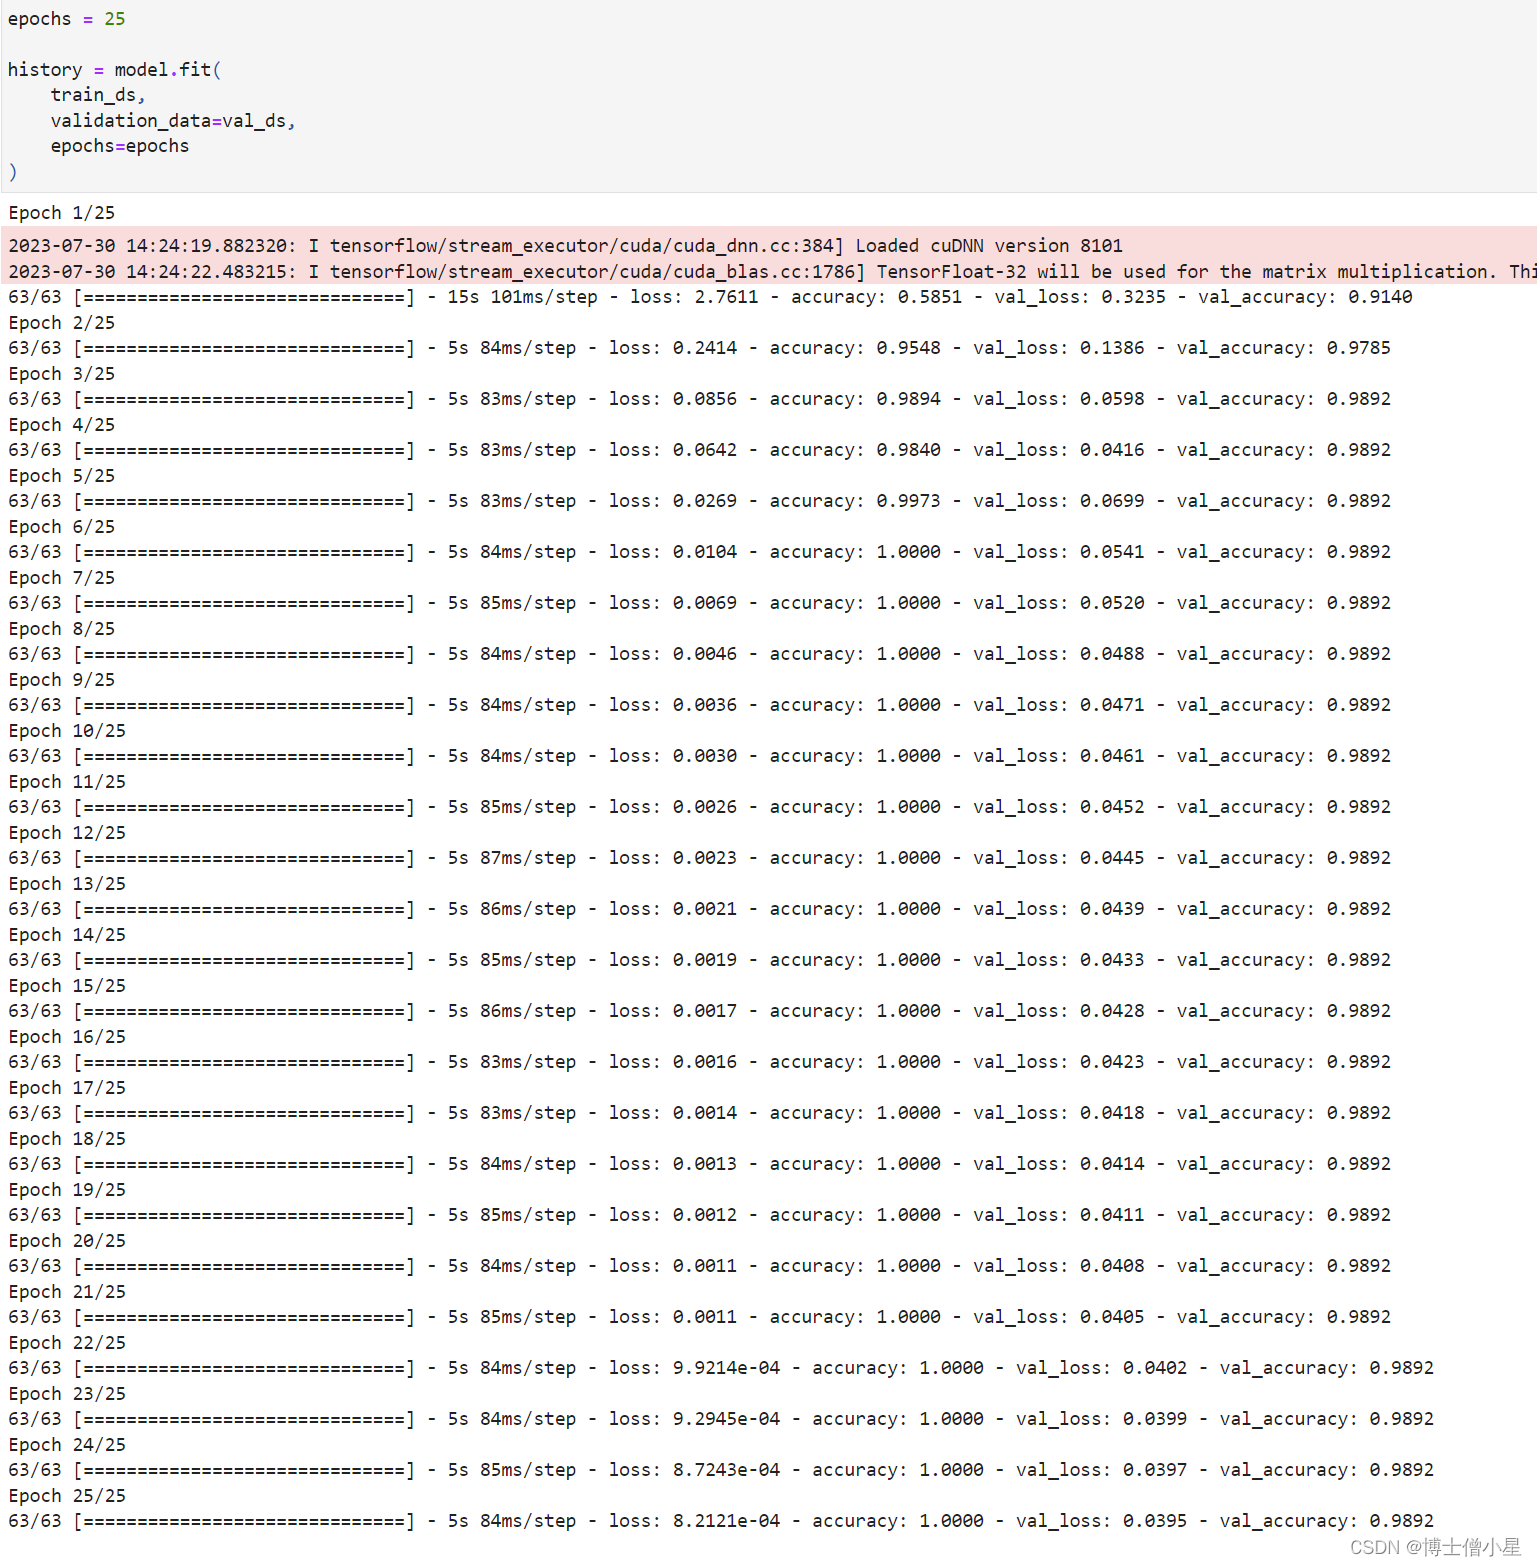Click the accuracy value 0.9840
1537x1566 pixels.
tap(909, 450)
